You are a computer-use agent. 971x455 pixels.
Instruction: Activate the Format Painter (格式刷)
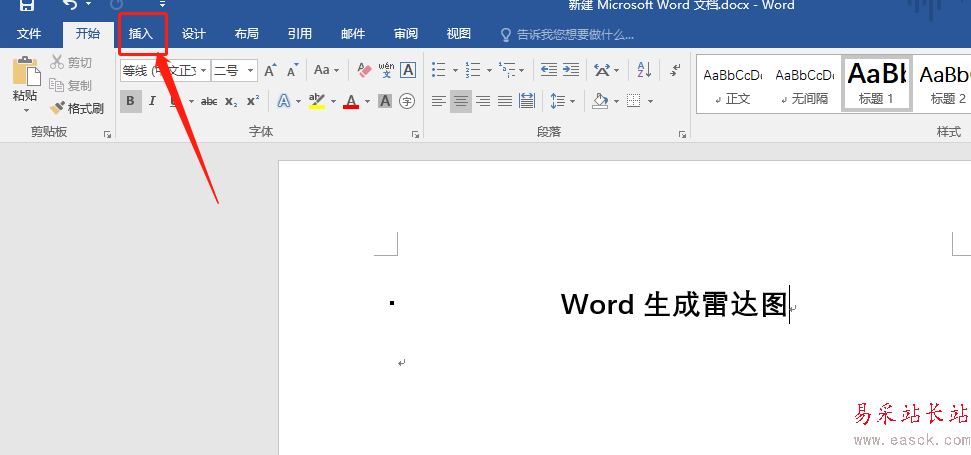[77, 108]
